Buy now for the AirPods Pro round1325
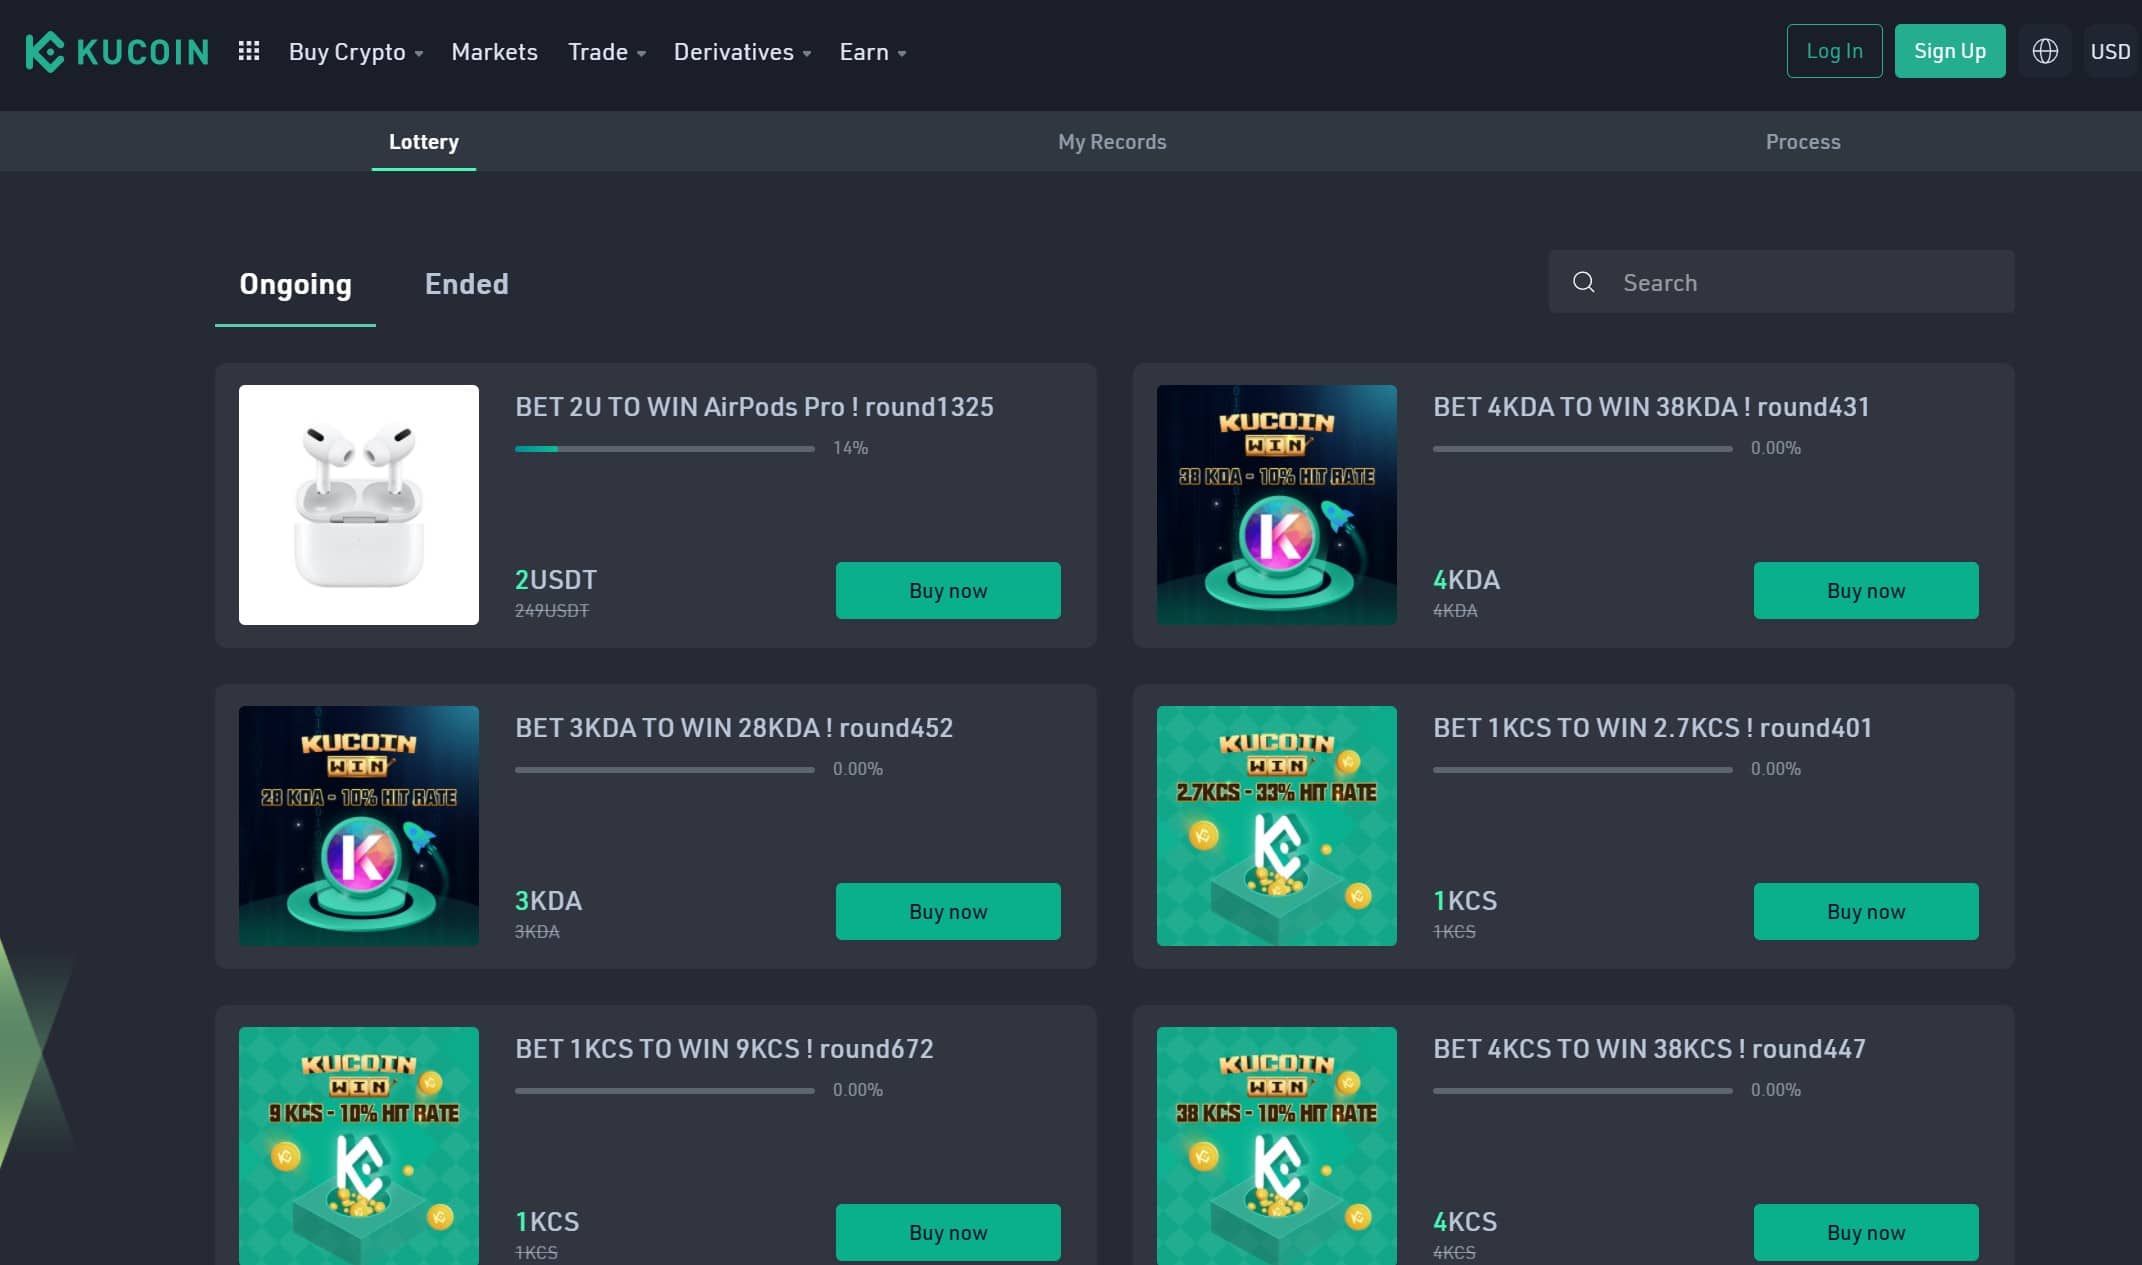This screenshot has height=1265, width=2142. coord(947,591)
